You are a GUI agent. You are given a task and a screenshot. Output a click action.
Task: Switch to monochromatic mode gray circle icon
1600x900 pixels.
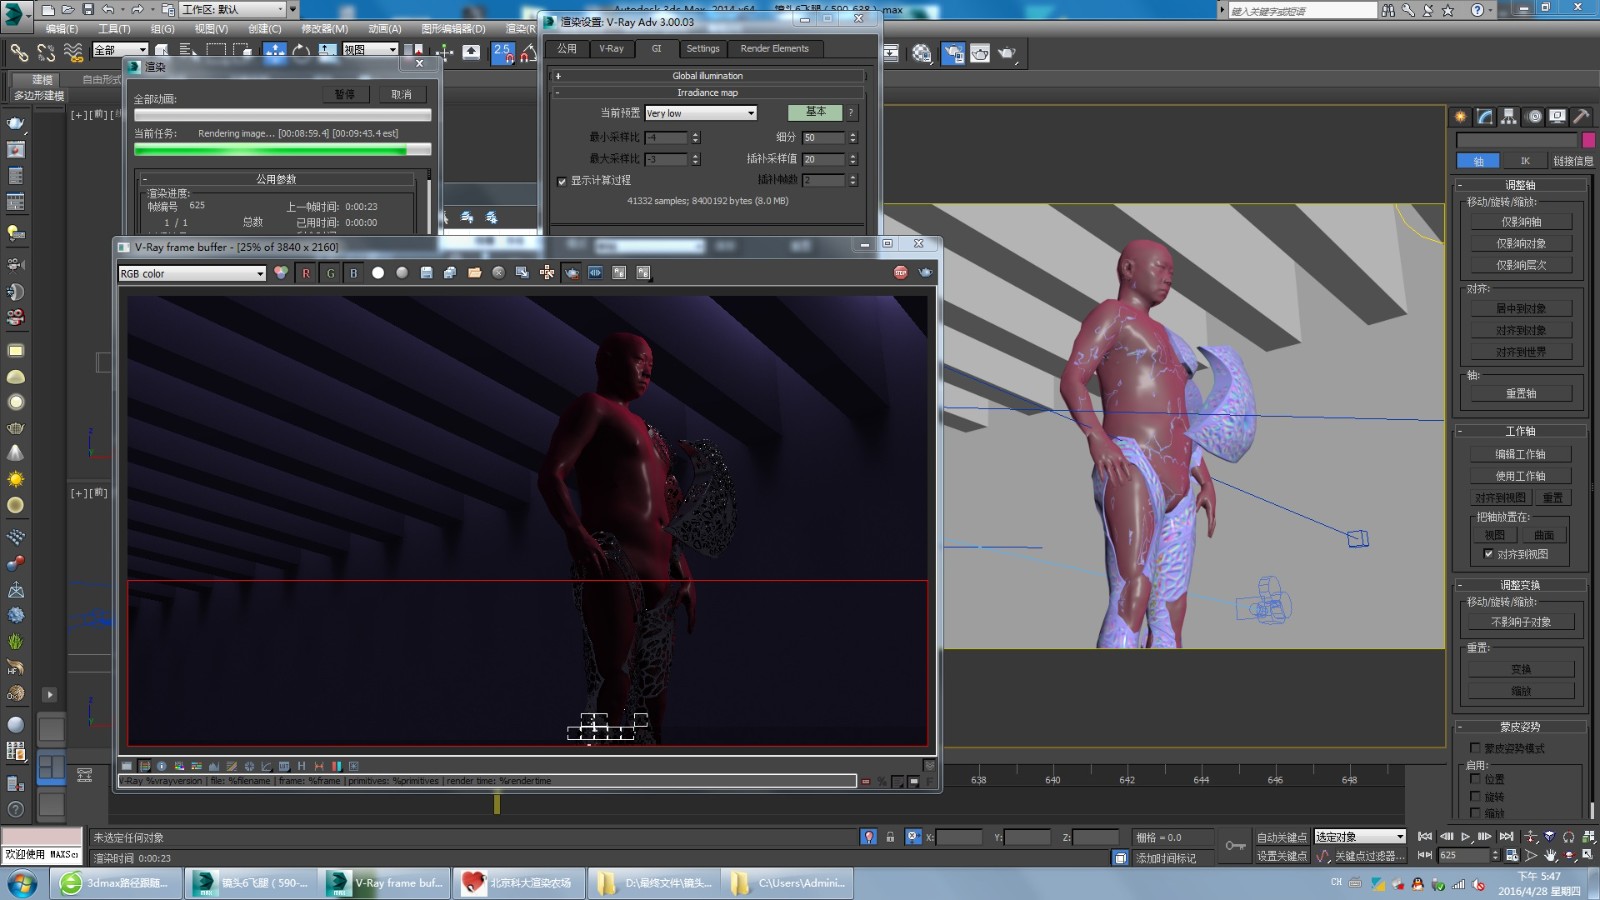(402, 273)
